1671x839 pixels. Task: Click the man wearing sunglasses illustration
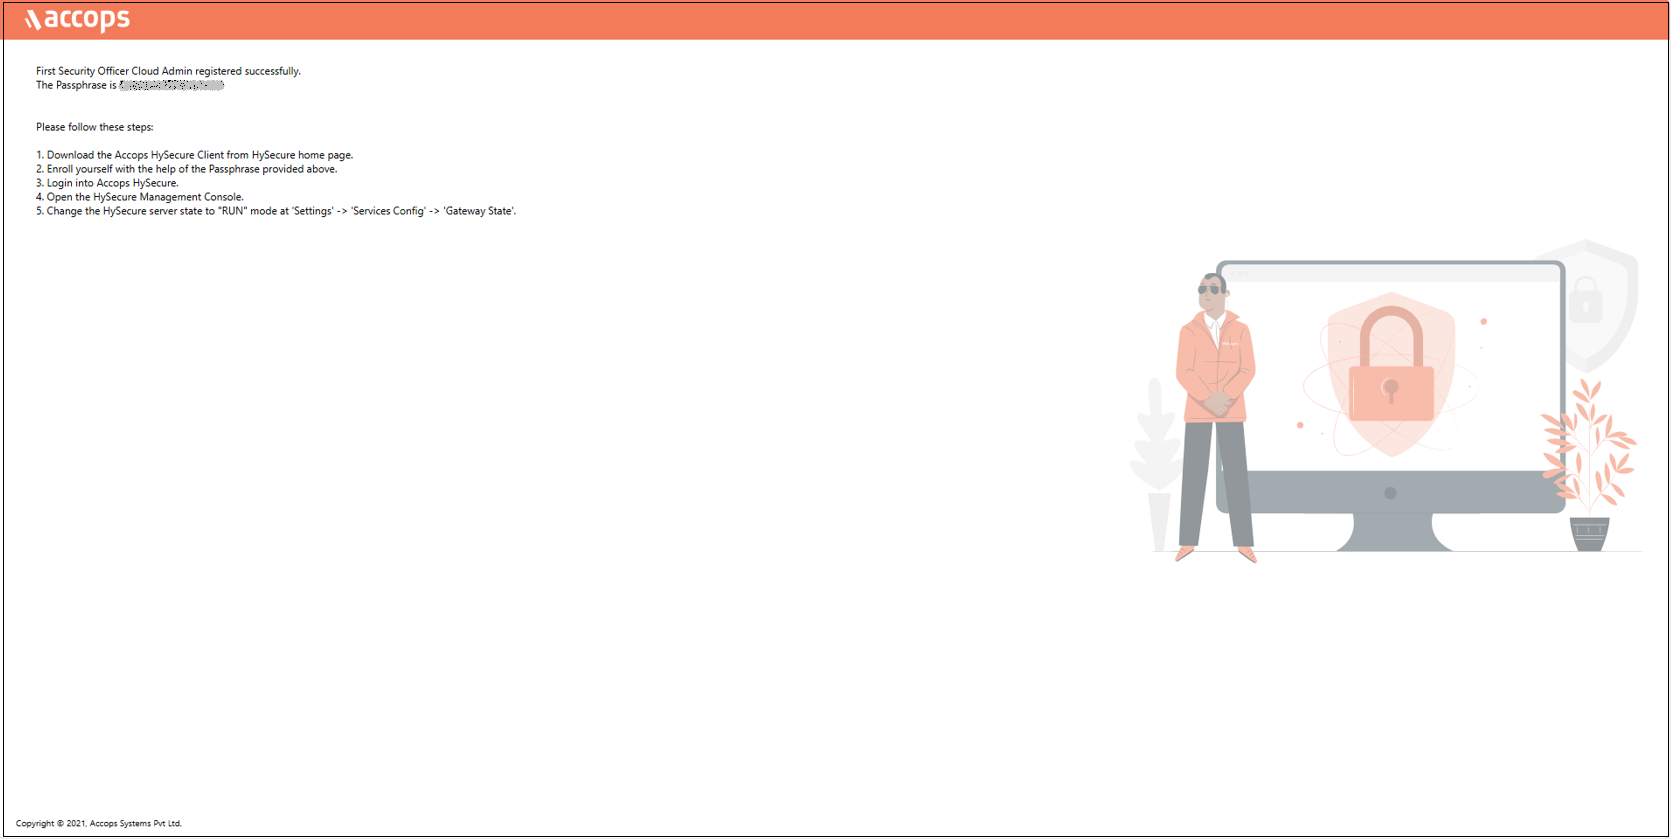[1215, 410]
